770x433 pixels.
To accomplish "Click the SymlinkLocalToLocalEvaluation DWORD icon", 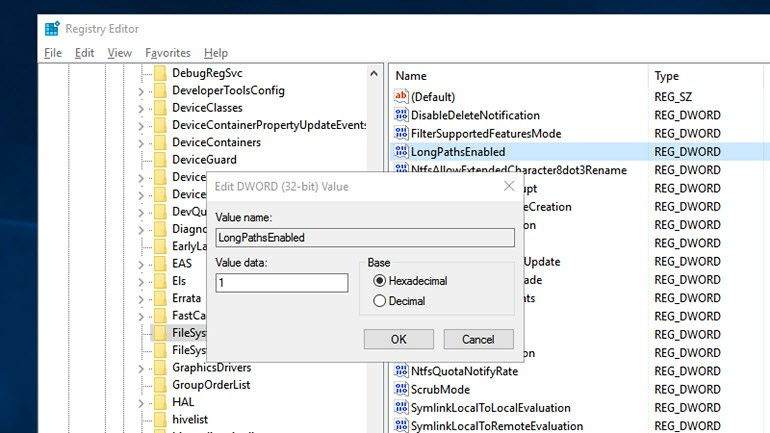I will [x=401, y=407].
